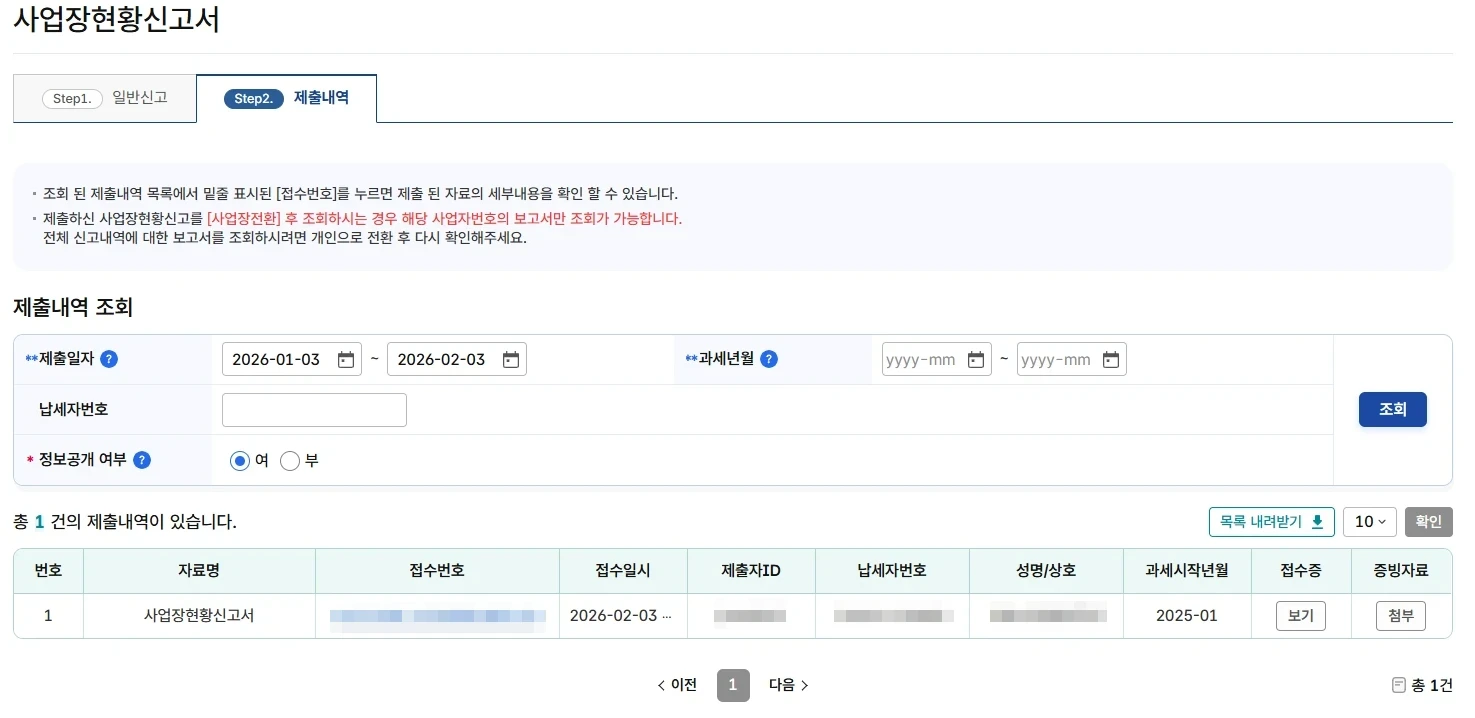Select 부 radio button for 정보공개
Viewport: 1475px width, 718px height.
coord(290,461)
